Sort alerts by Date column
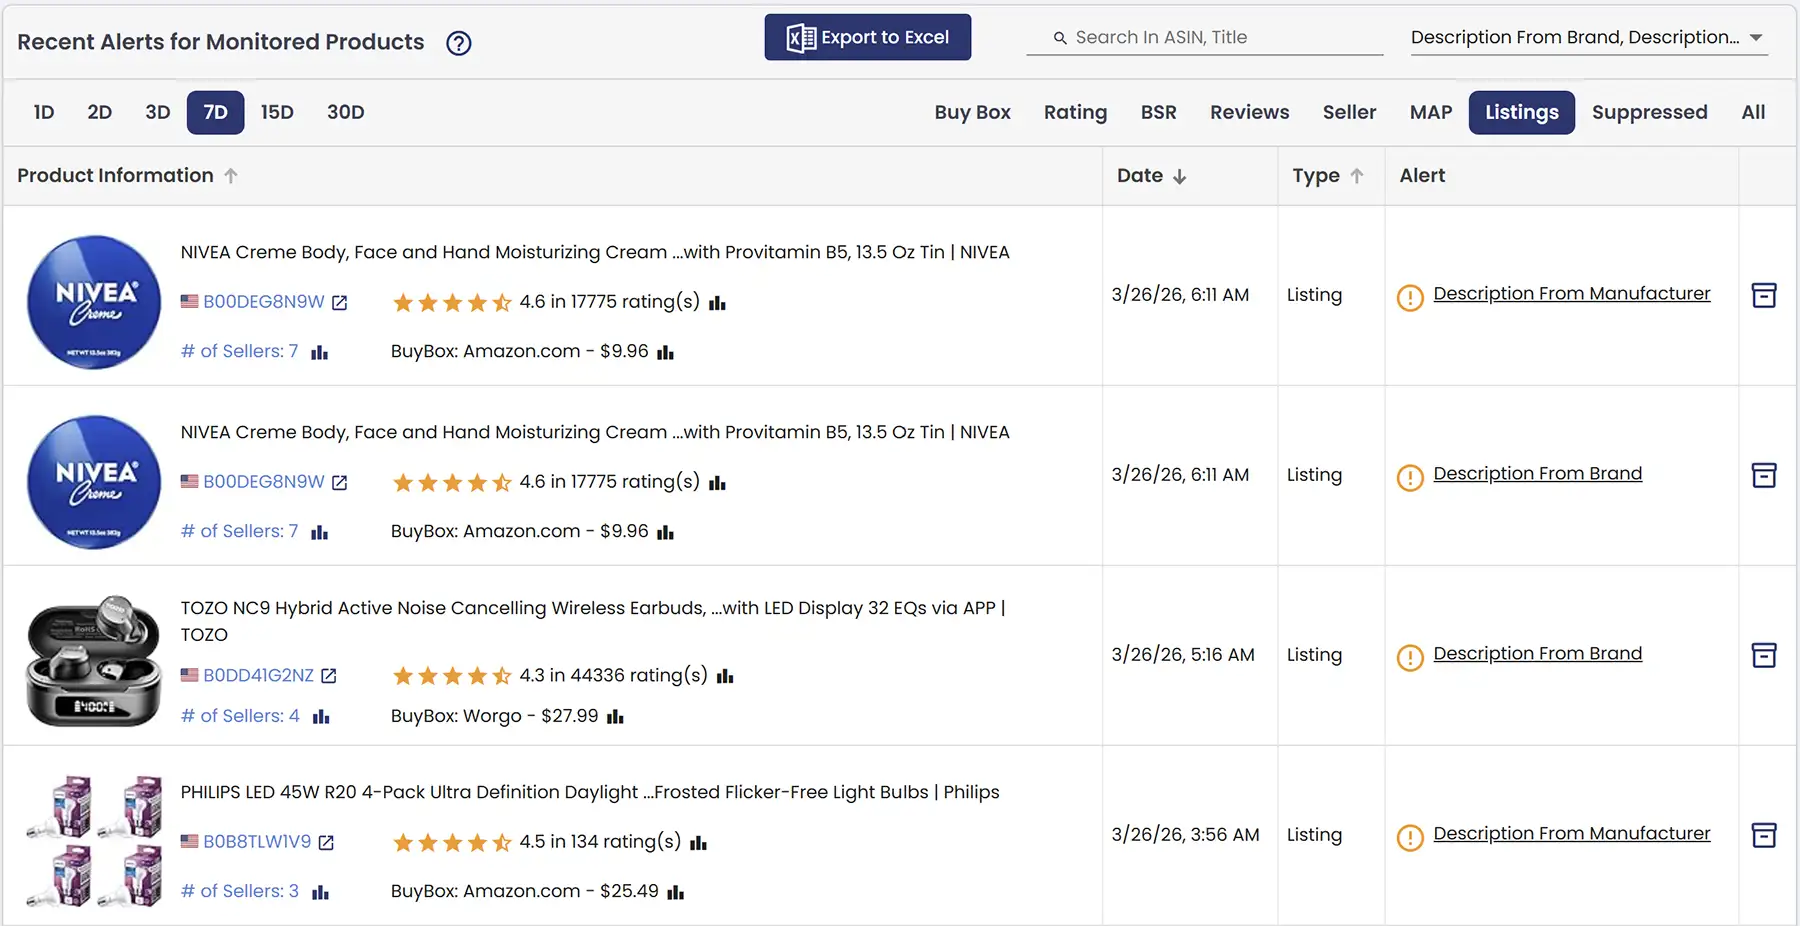Viewport: 1800px width, 926px height. pyautogui.click(x=1151, y=176)
